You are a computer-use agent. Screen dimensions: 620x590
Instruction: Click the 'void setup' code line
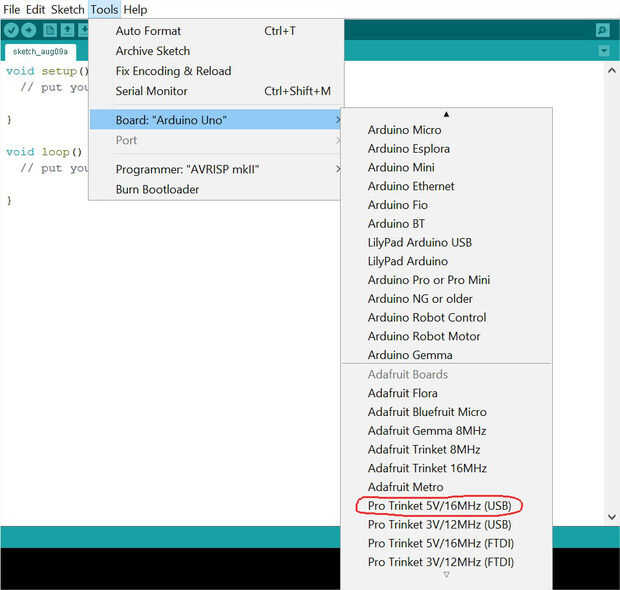click(x=47, y=71)
